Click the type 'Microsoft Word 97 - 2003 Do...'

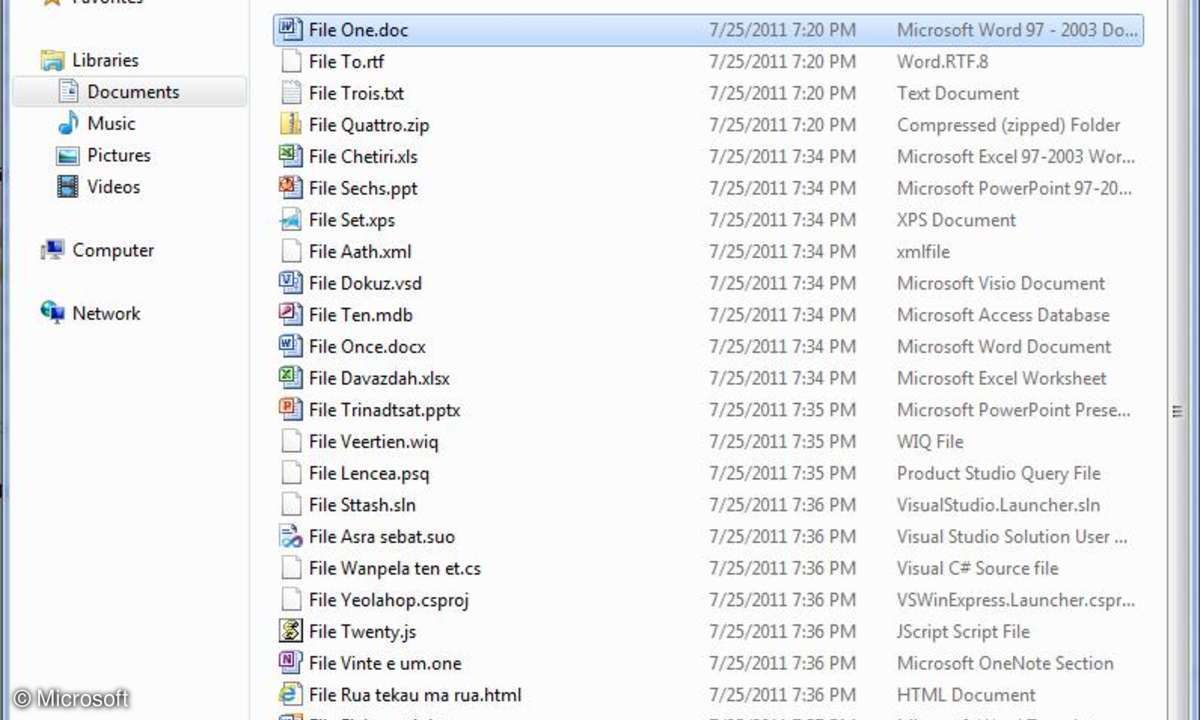pos(1017,30)
